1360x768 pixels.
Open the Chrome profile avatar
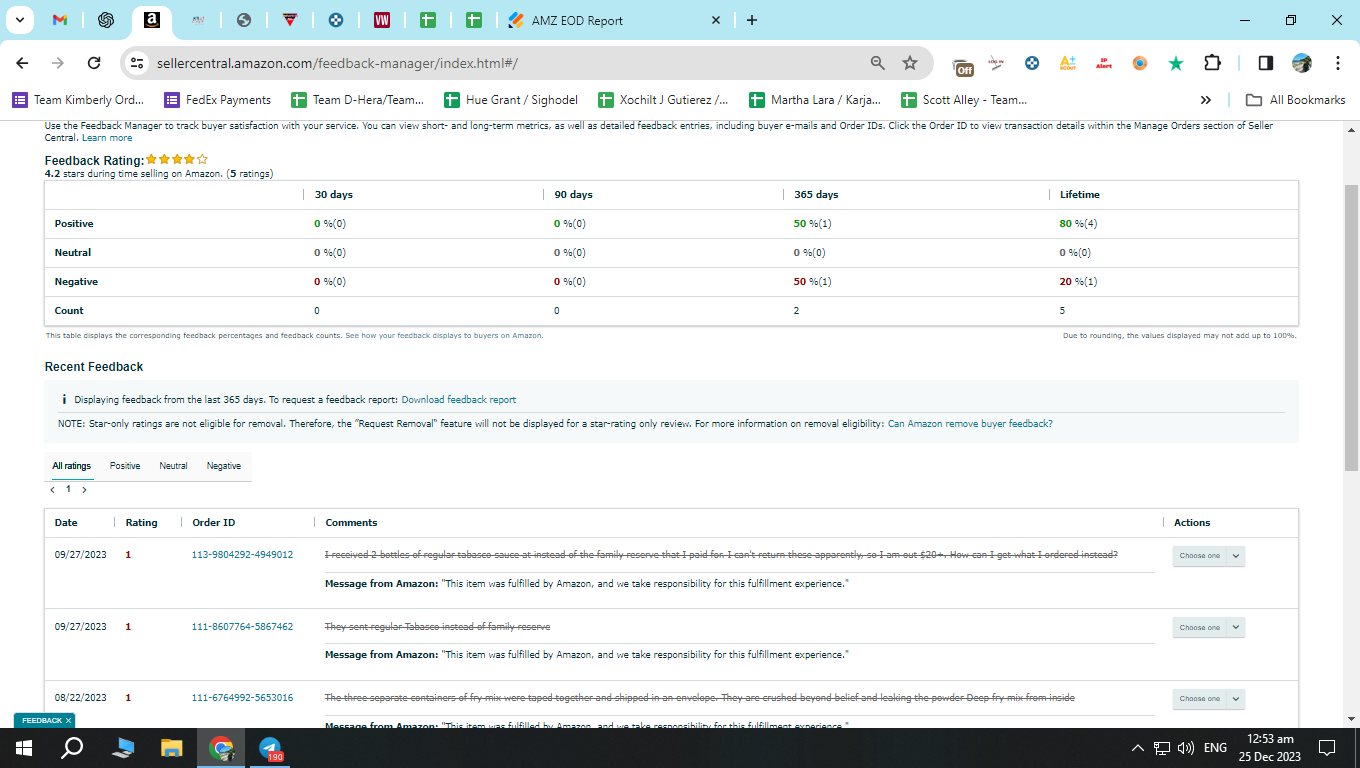coord(1301,63)
